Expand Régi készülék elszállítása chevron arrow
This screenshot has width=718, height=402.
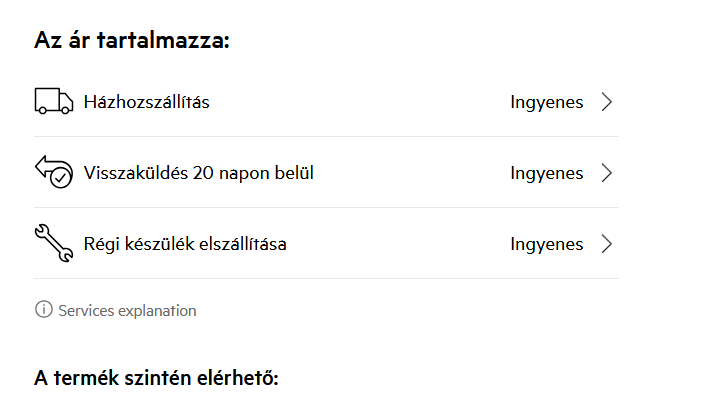[607, 244]
